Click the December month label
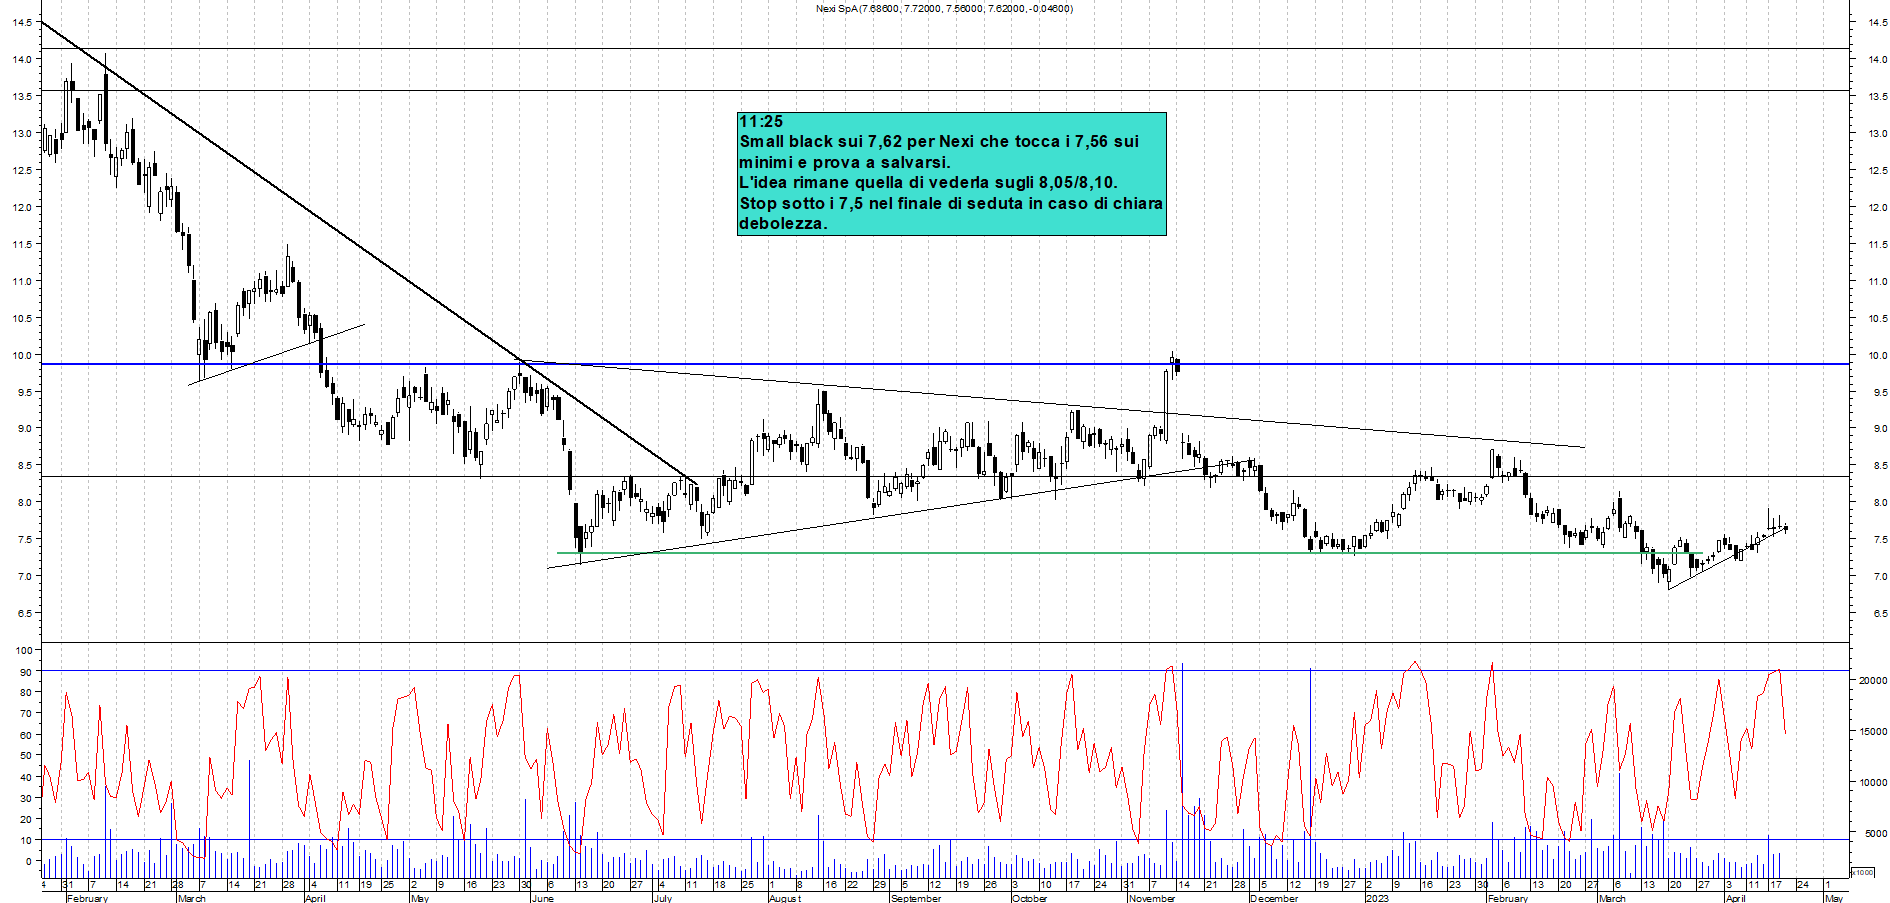1890x903 pixels. (1273, 898)
